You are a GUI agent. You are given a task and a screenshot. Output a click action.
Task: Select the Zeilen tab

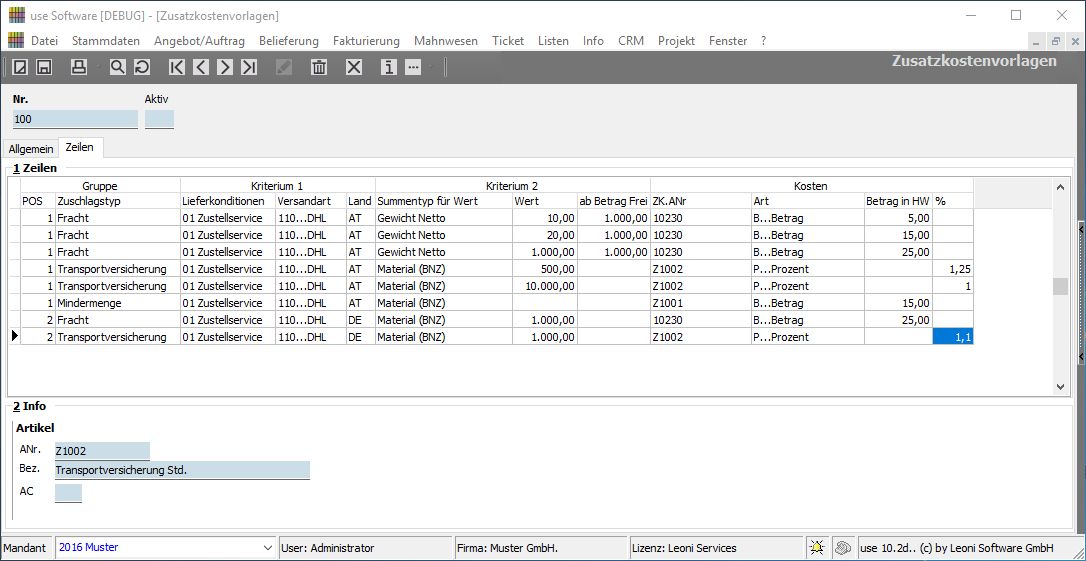pos(80,148)
